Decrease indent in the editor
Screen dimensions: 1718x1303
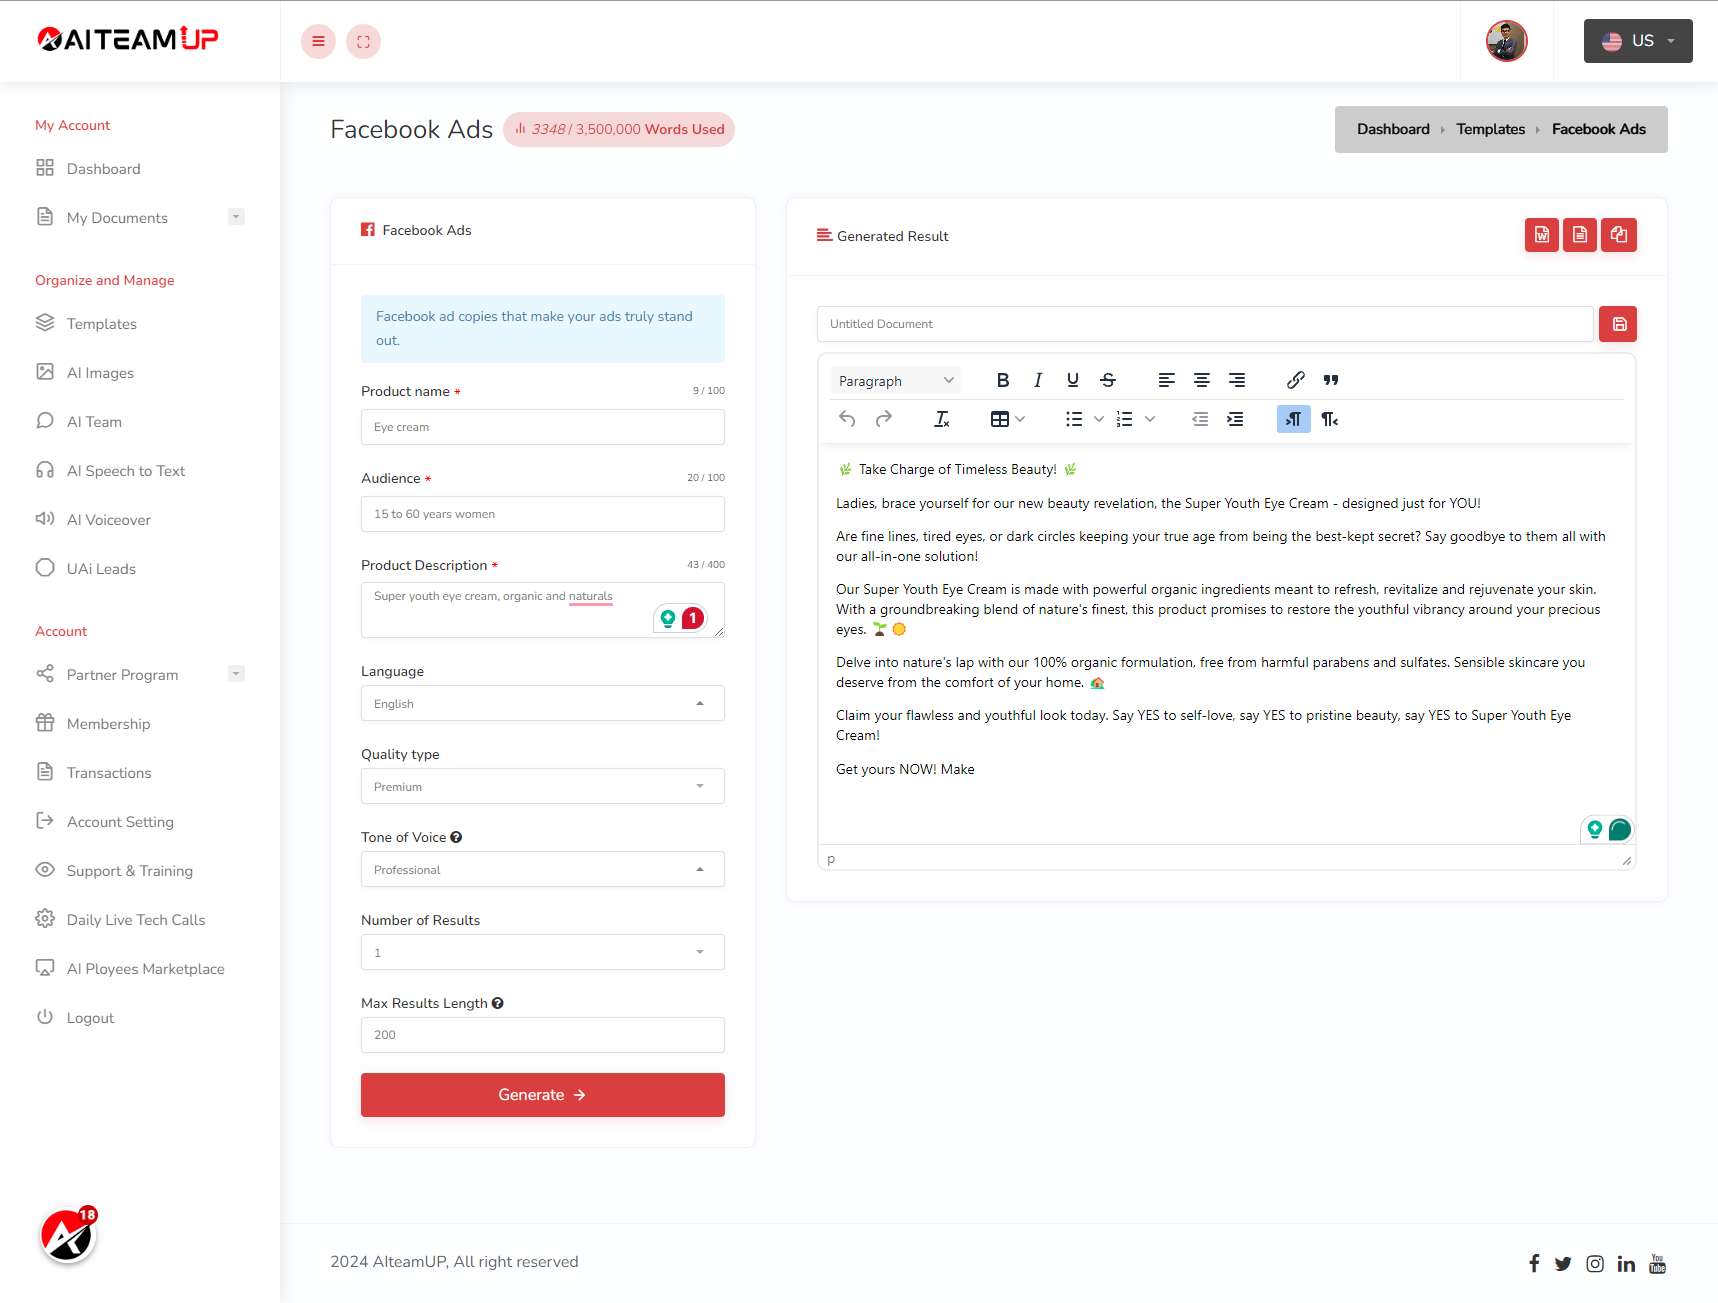click(x=1200, y=419)
